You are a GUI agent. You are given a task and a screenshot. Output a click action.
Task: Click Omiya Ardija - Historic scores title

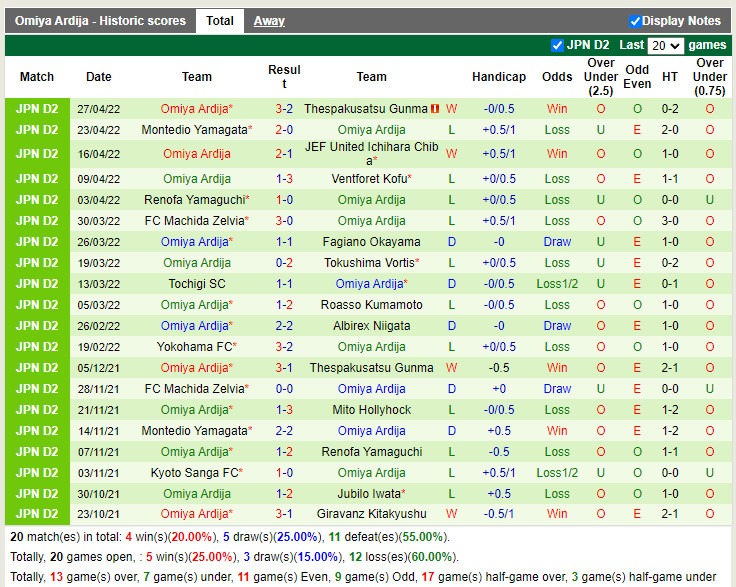pos(100,21)
